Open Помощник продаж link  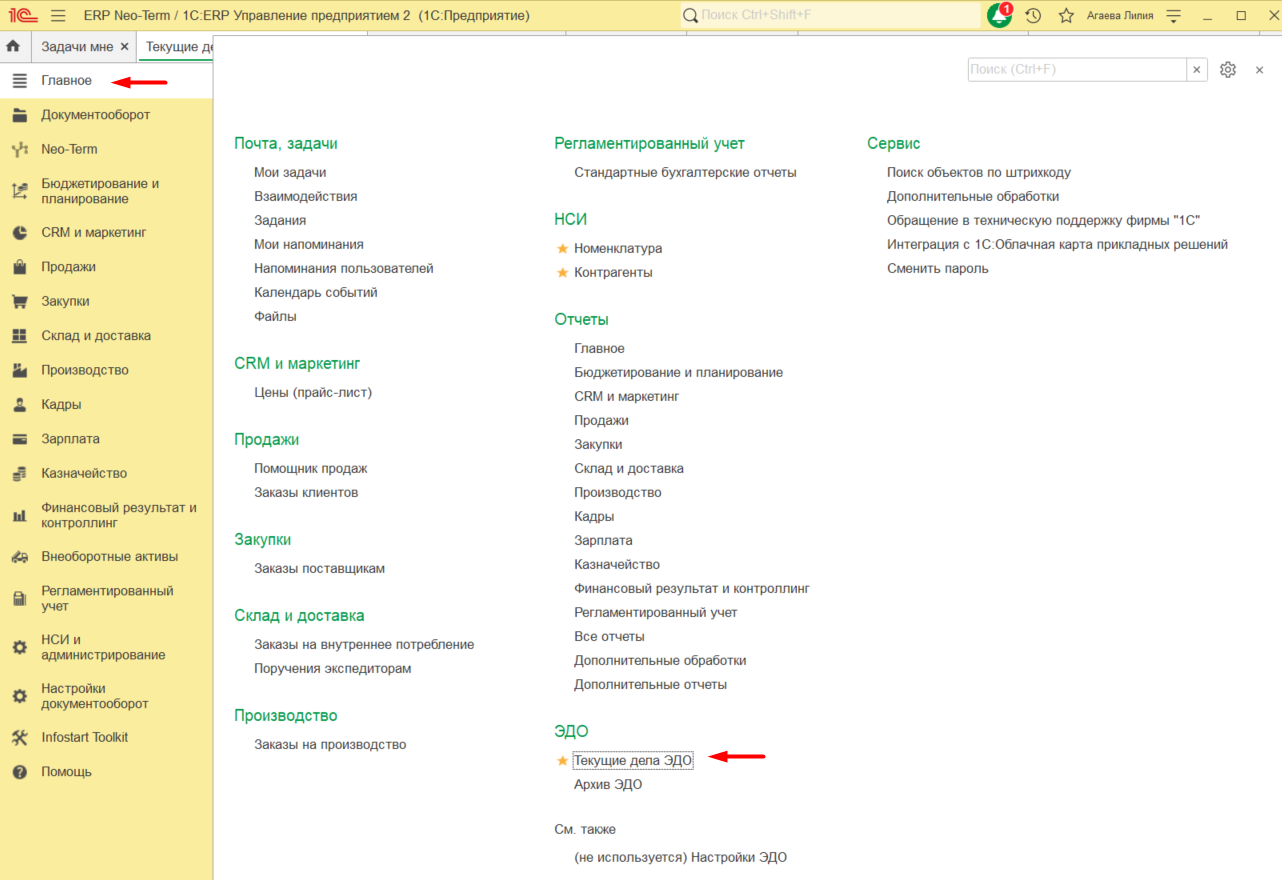311,468
